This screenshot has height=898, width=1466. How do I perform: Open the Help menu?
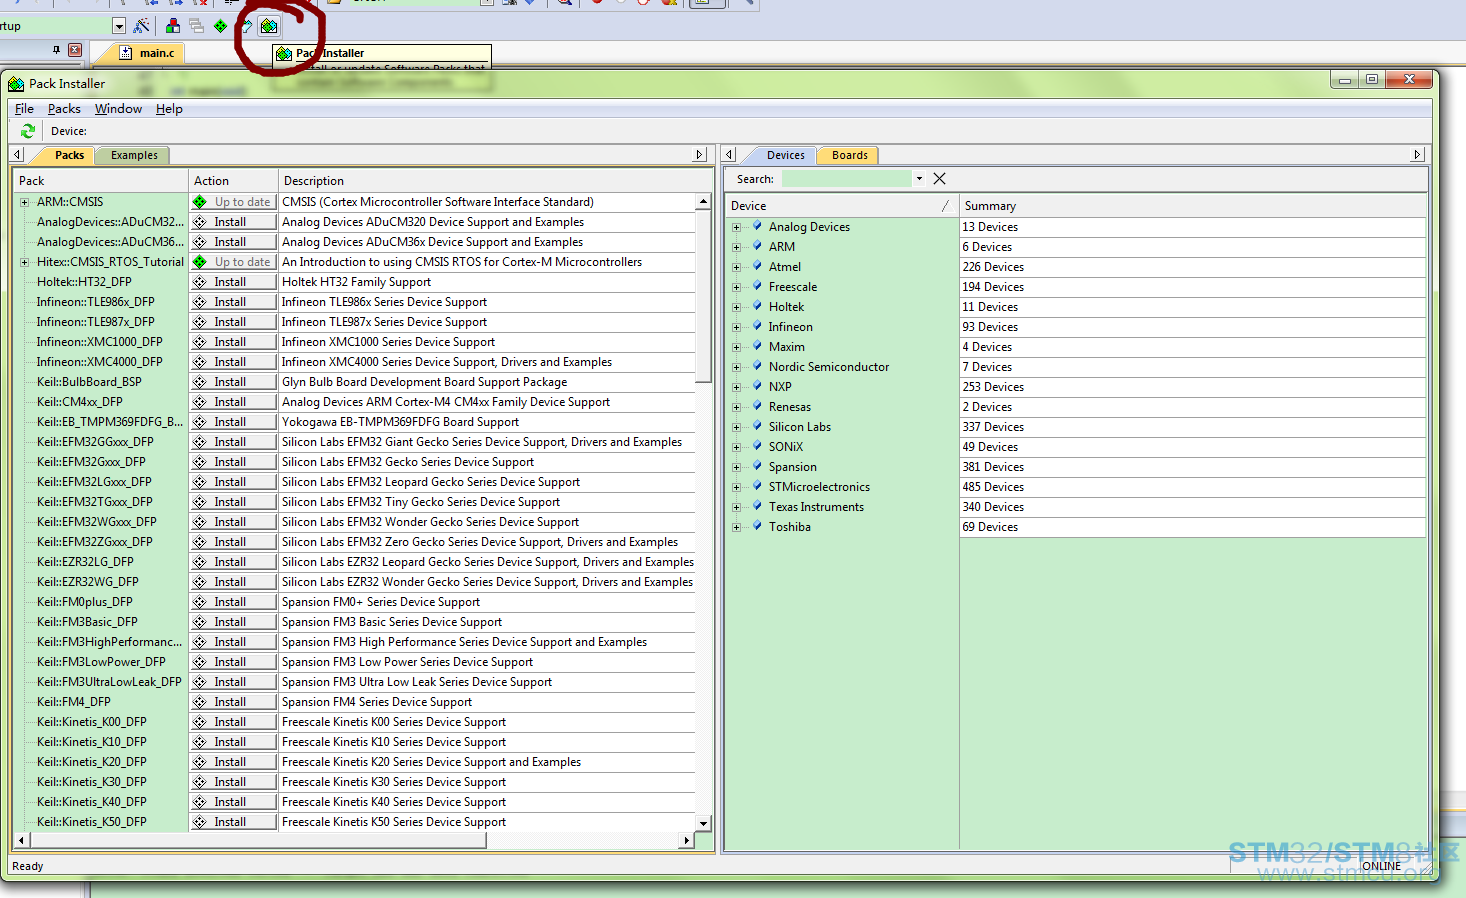(x=169, y=109)
